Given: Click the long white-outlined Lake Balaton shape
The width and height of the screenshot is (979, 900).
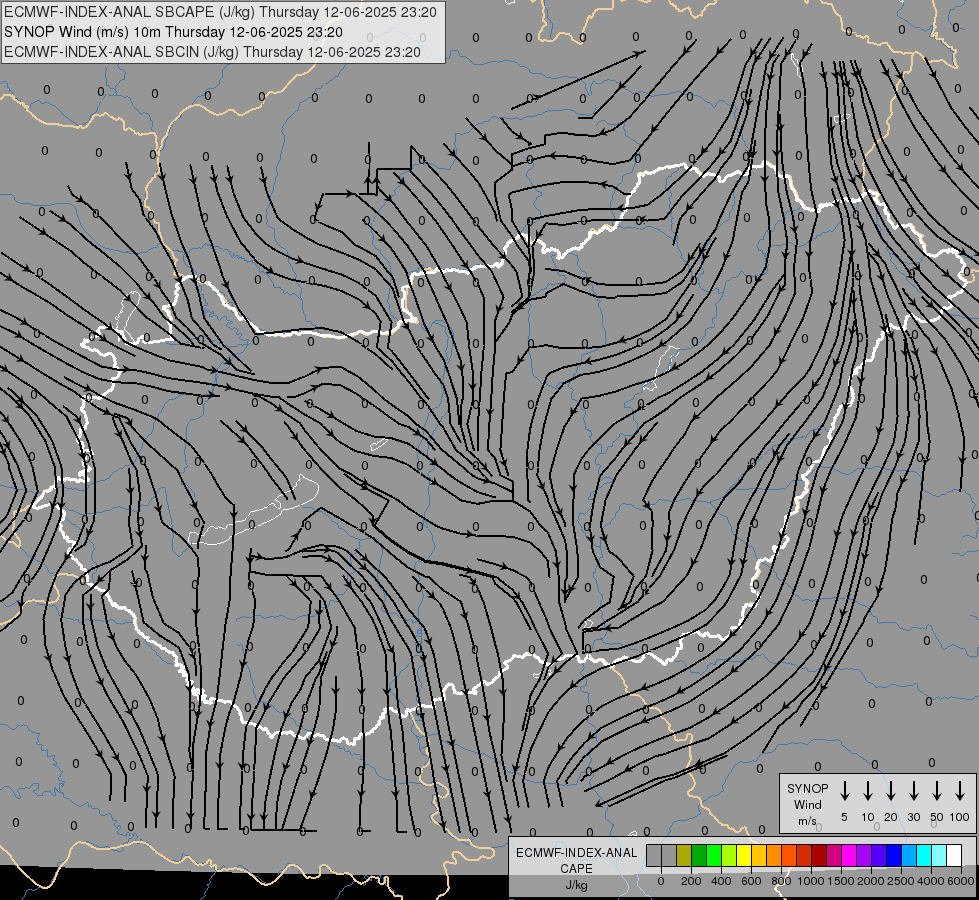Looking at the screenshot, I should click(x=253, y=512).
